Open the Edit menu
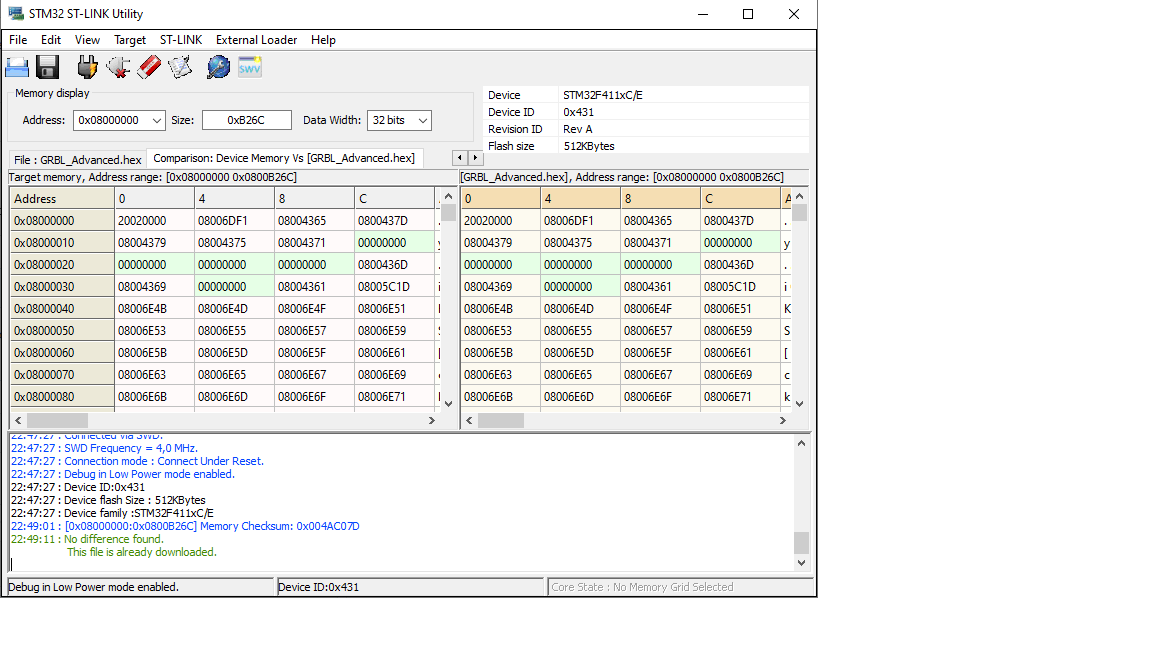 [51, 40]
